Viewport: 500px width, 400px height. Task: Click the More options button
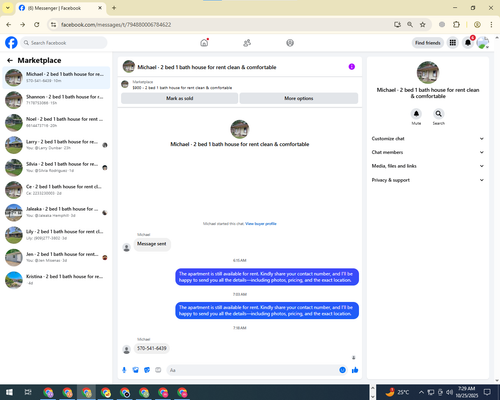299,98
